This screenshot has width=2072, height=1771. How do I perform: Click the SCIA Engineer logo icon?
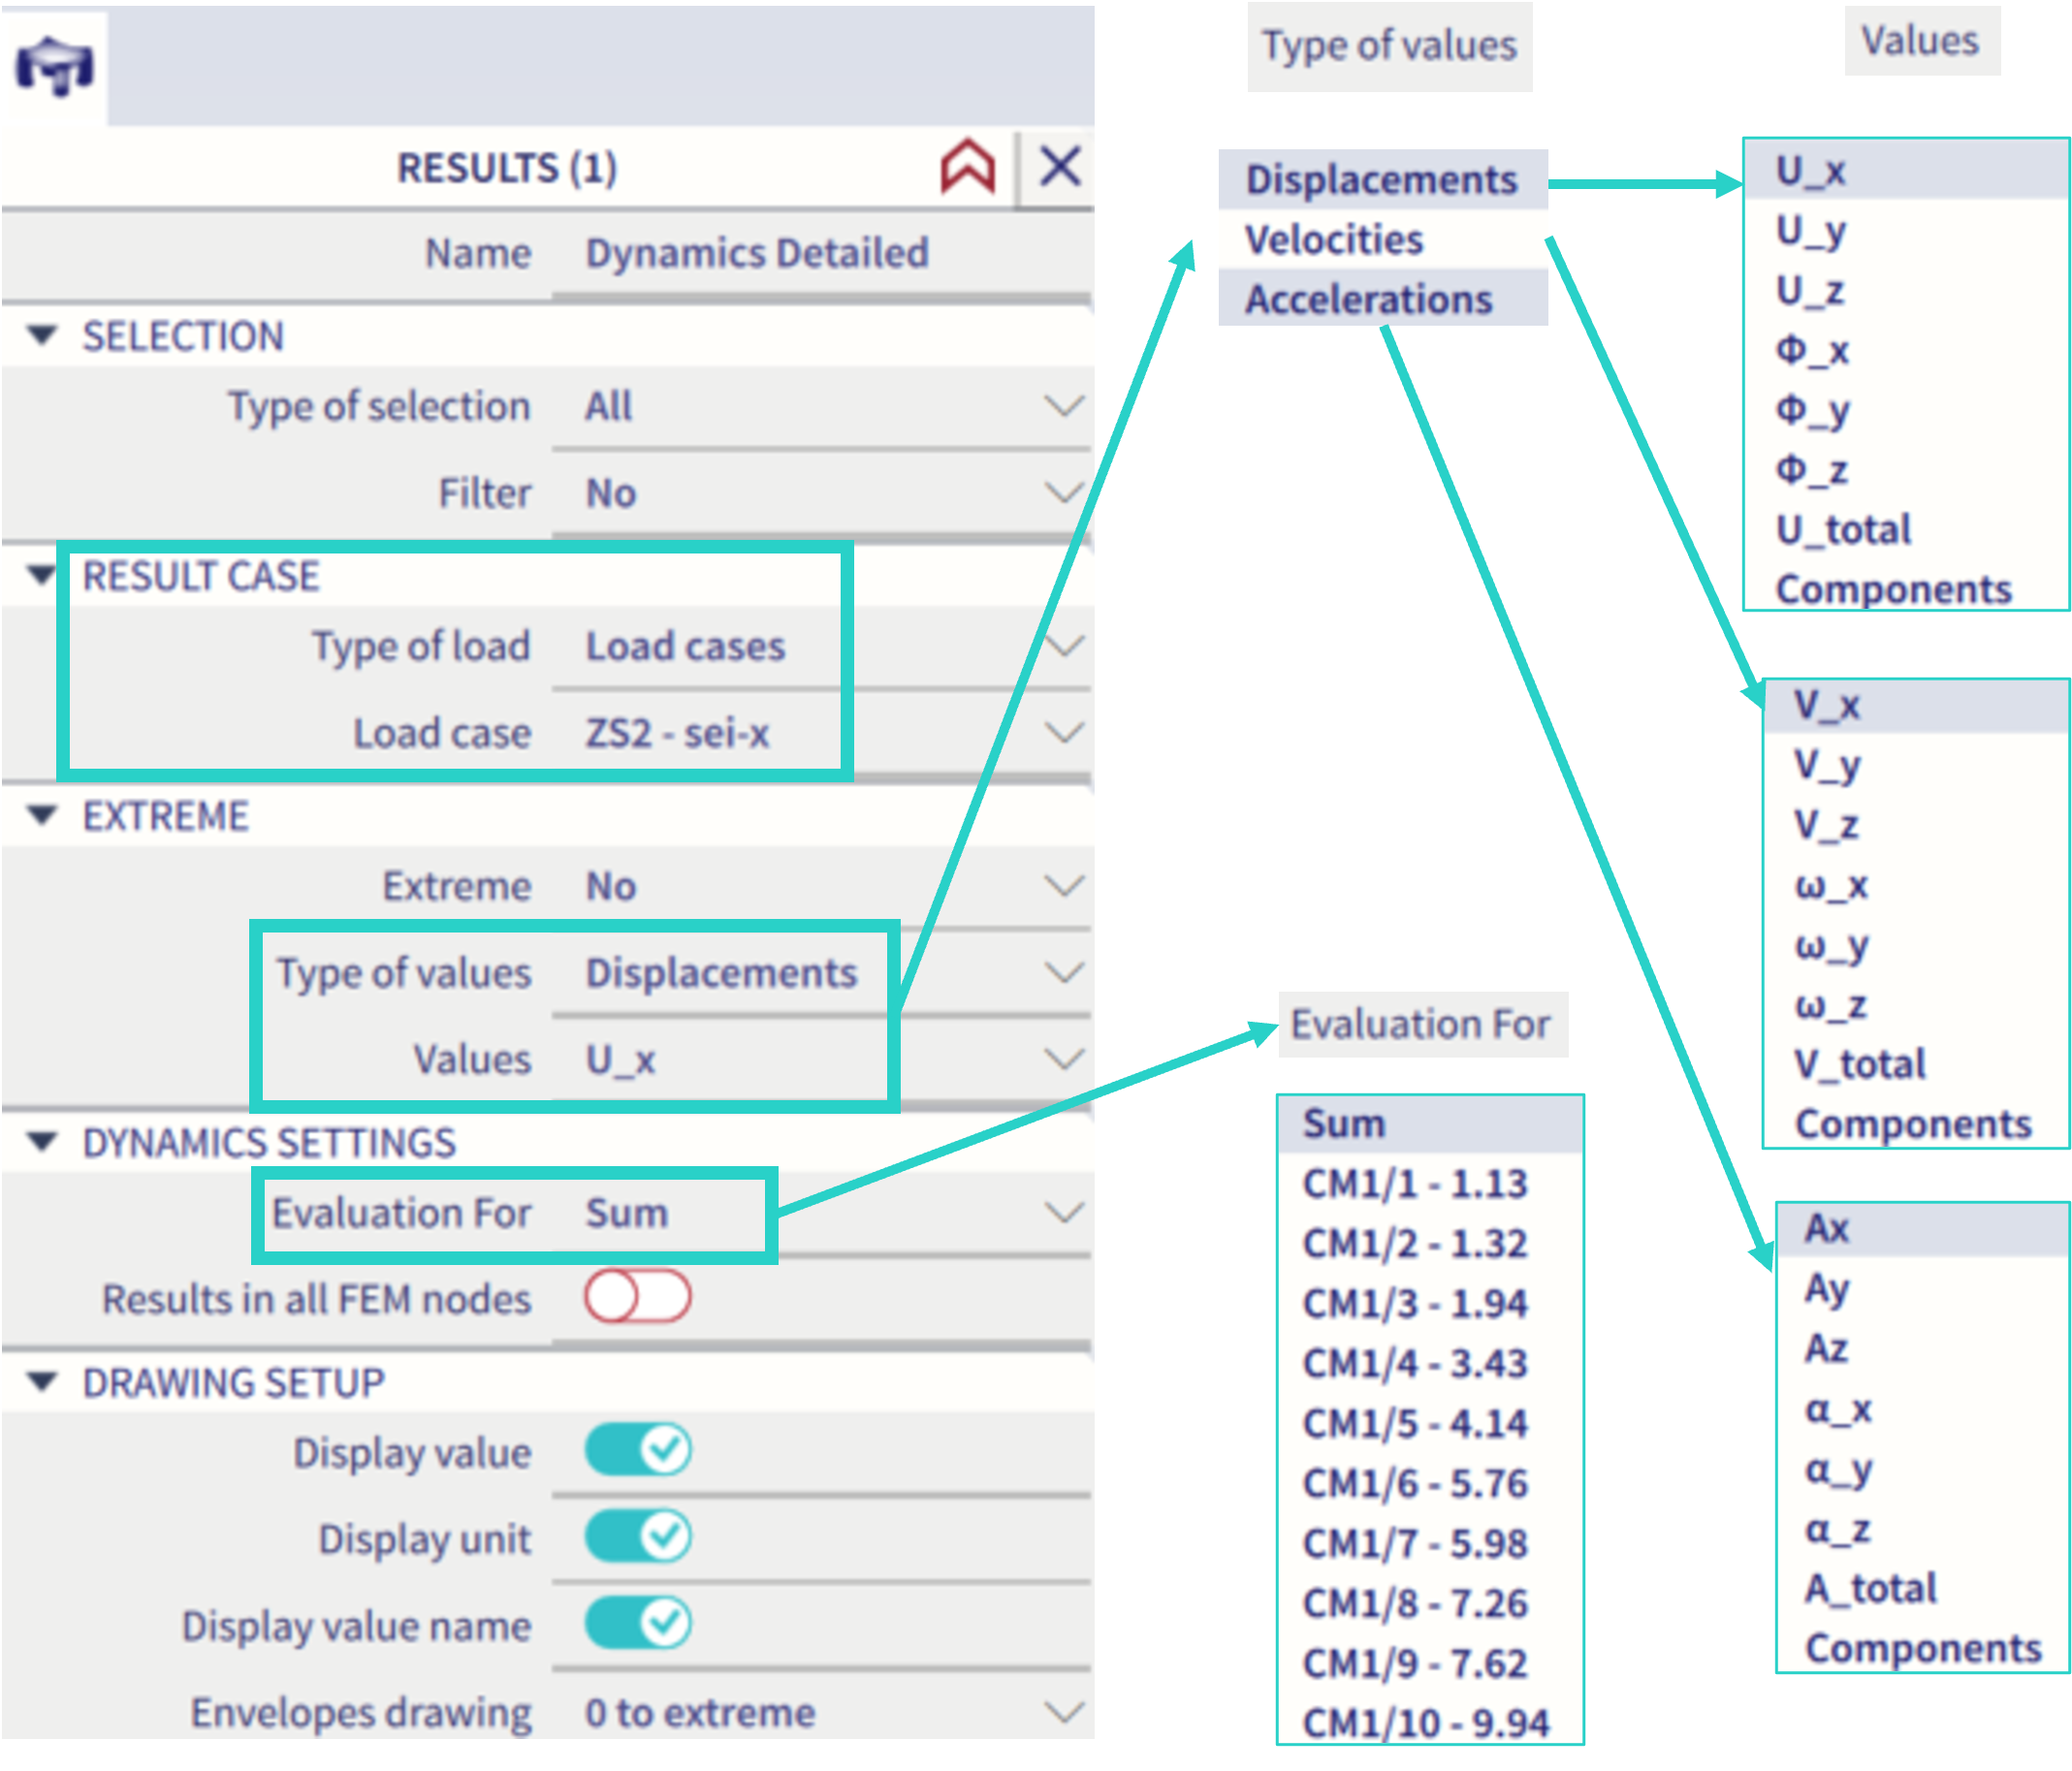coord(54,66)
